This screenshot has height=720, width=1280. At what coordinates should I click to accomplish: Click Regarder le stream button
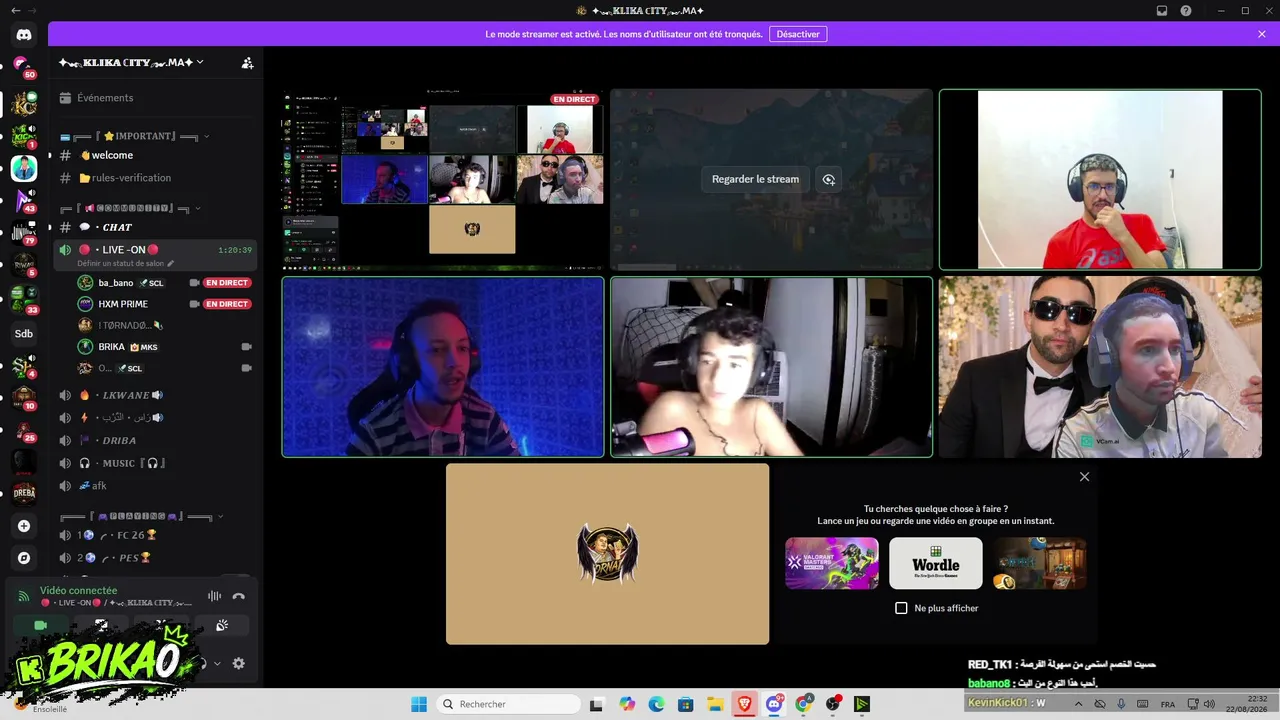755,180
